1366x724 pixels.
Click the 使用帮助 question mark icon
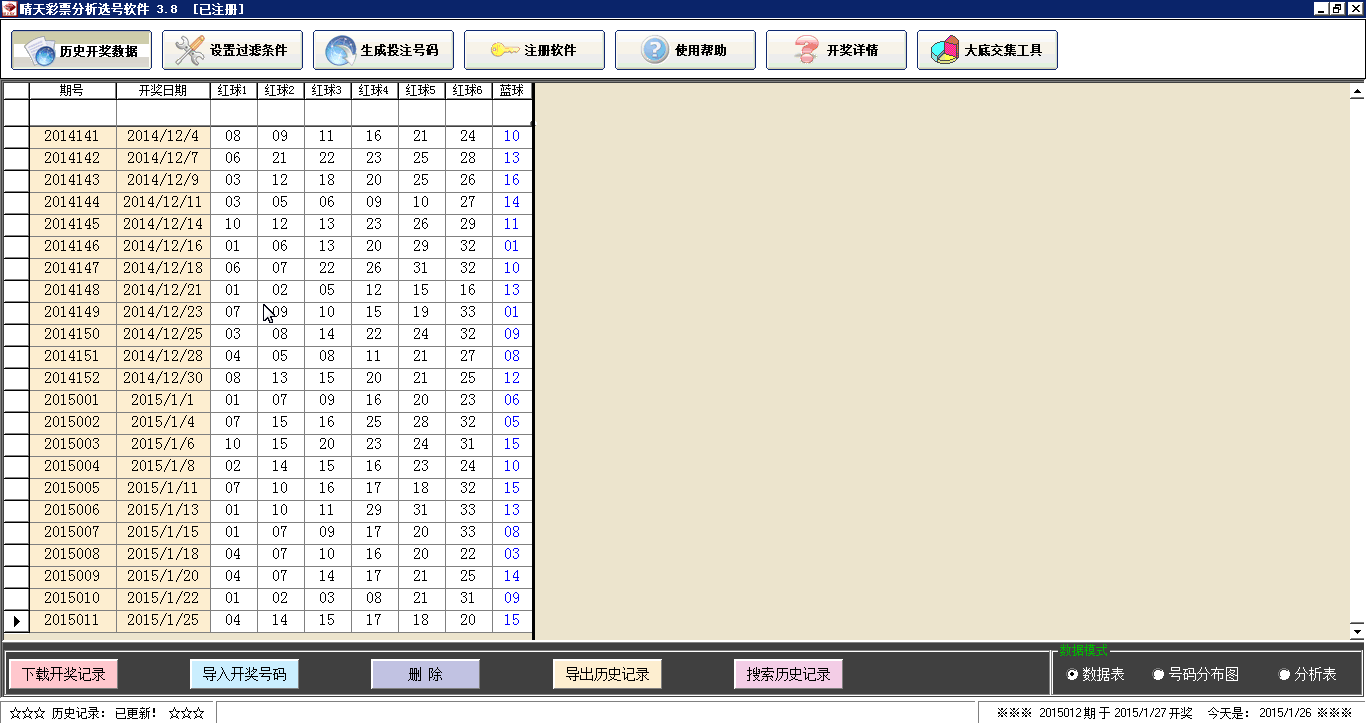tap(655, 50)
